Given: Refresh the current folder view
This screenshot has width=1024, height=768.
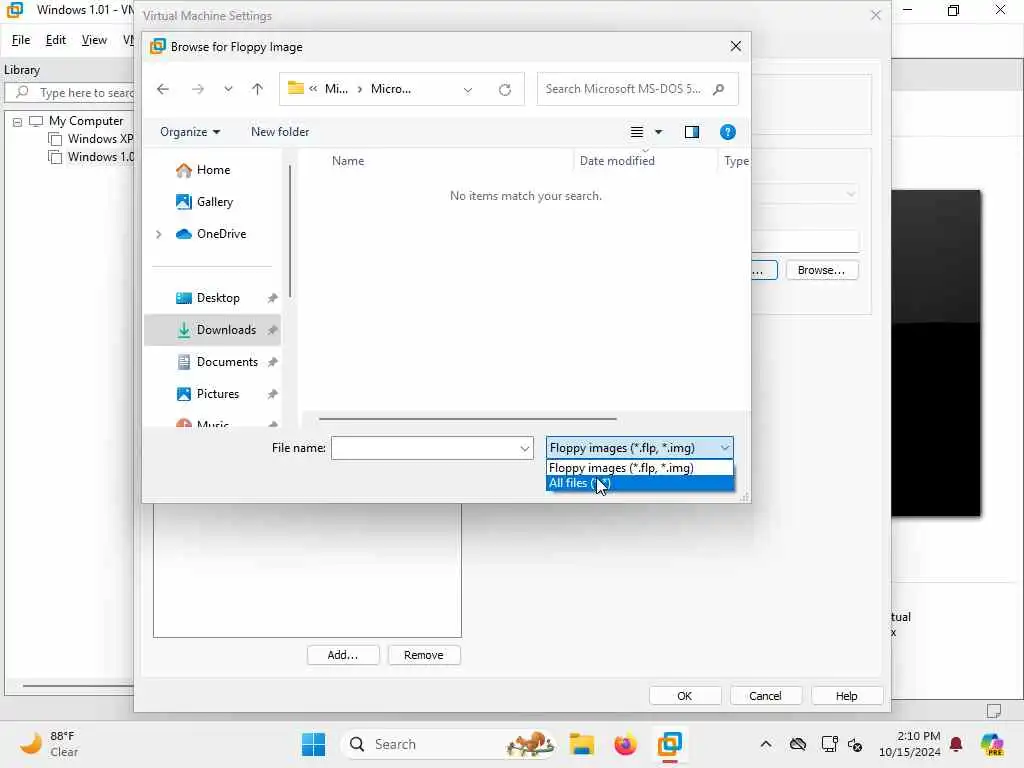Looking at the screenshot, I should coord(505,89).
